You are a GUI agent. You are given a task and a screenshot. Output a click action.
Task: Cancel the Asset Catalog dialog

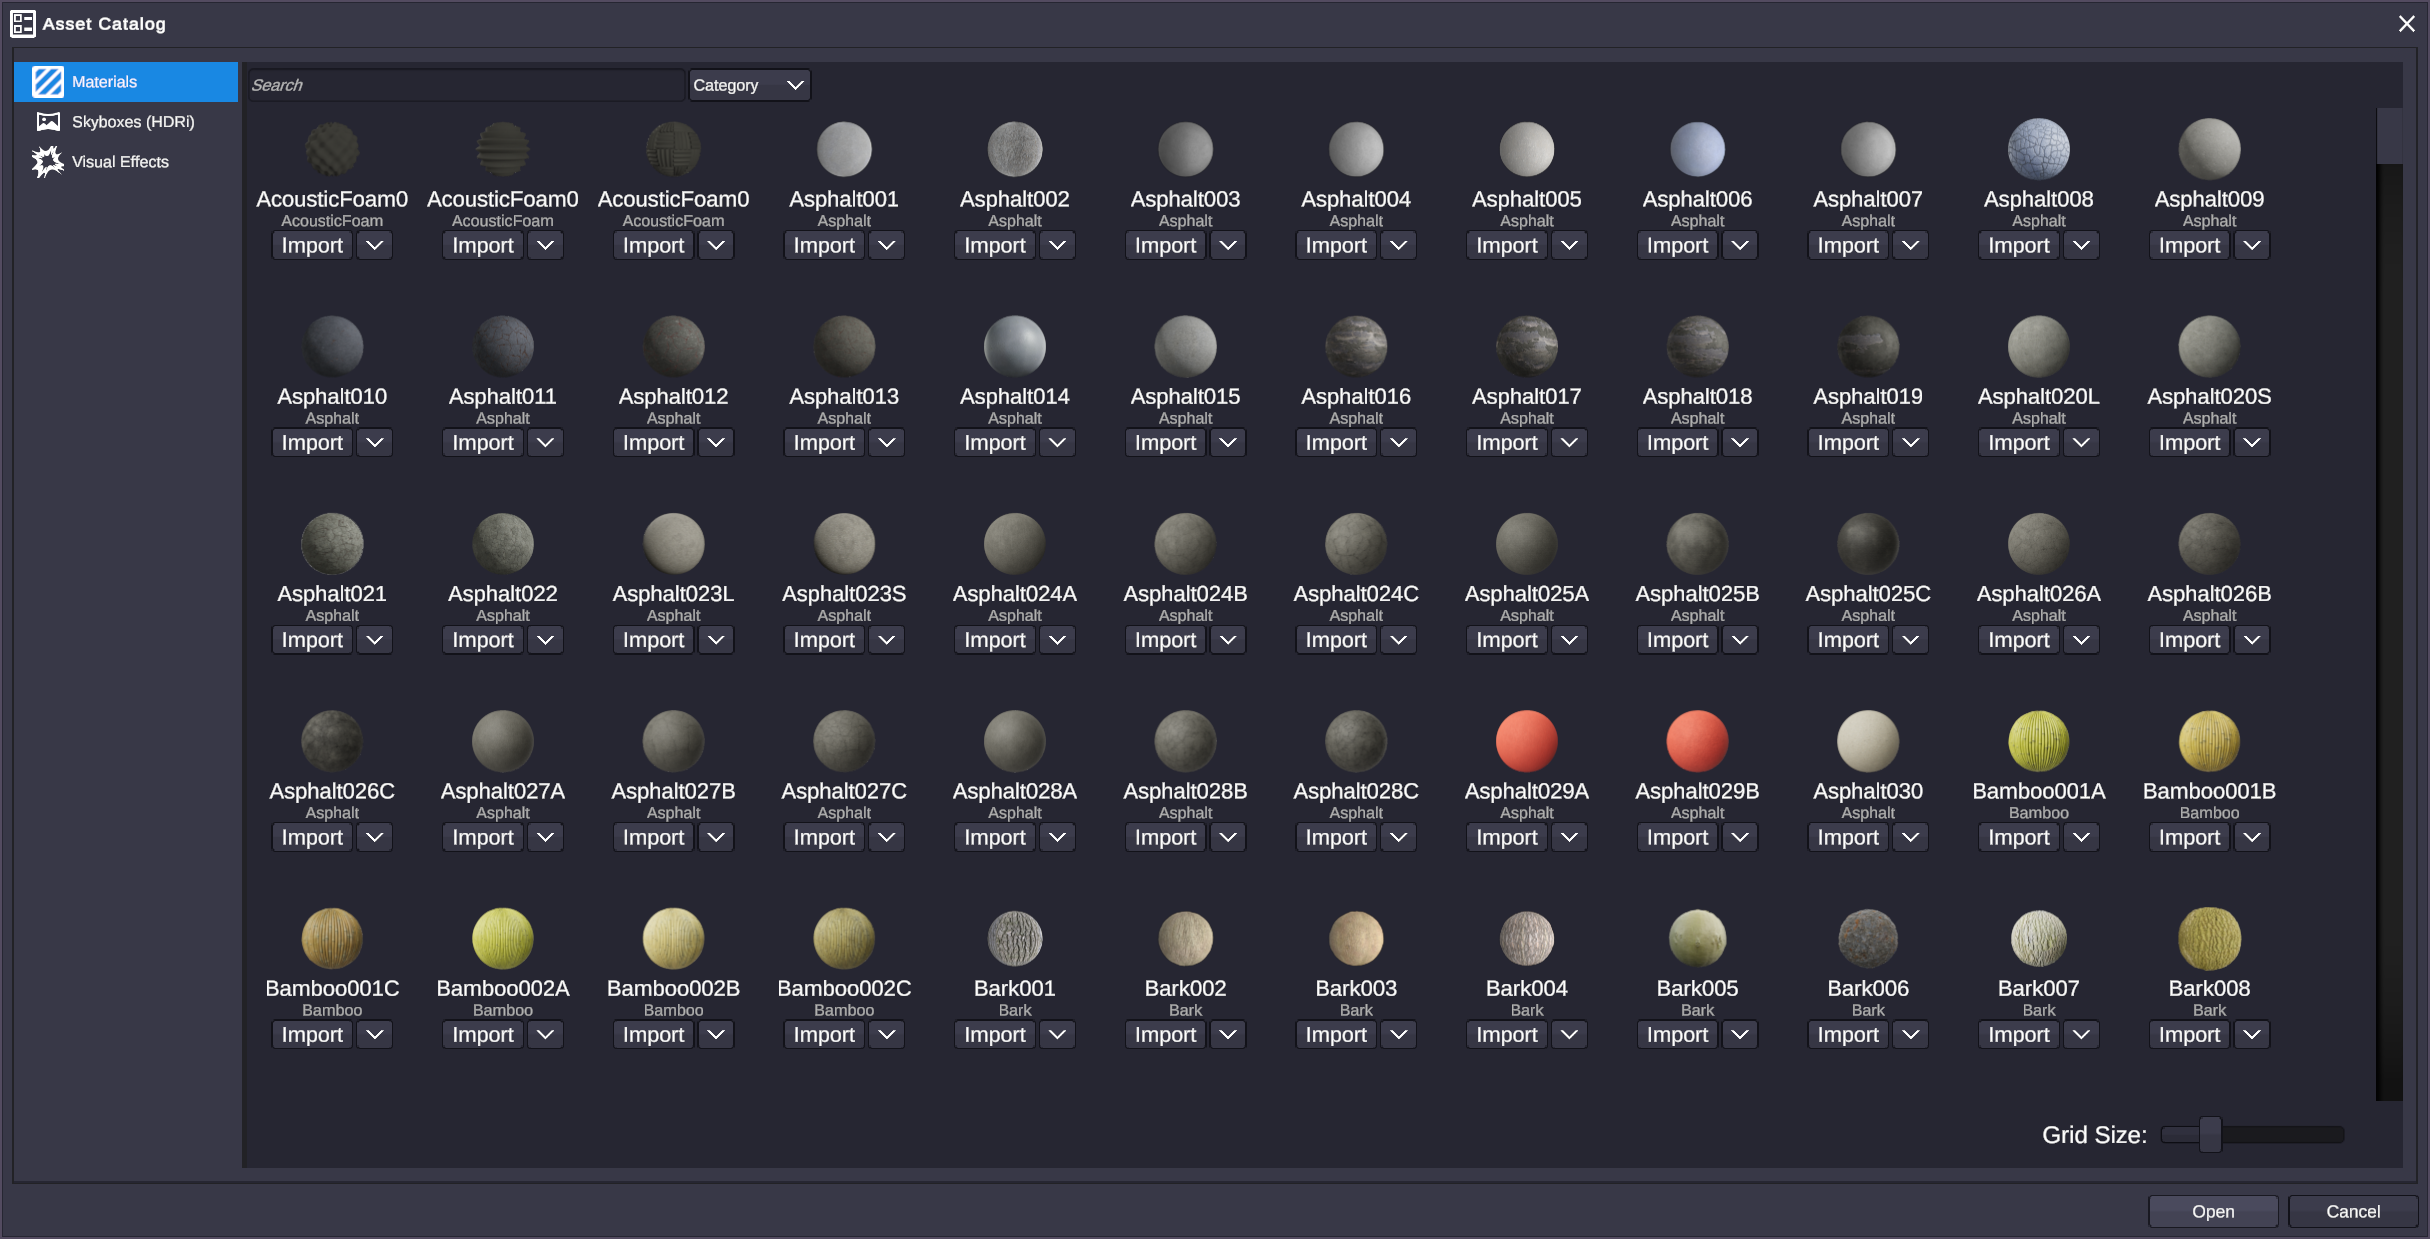tap(2353, 1211)
